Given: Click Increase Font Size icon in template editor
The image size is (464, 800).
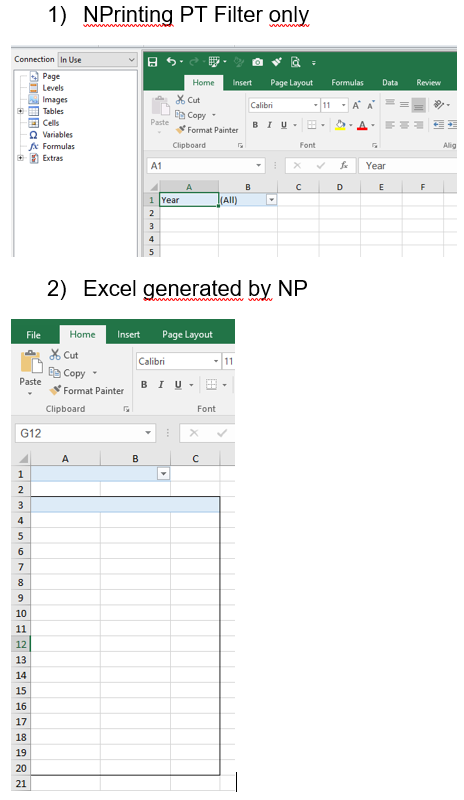Looking at the screenshot, I should pos(356,105).
